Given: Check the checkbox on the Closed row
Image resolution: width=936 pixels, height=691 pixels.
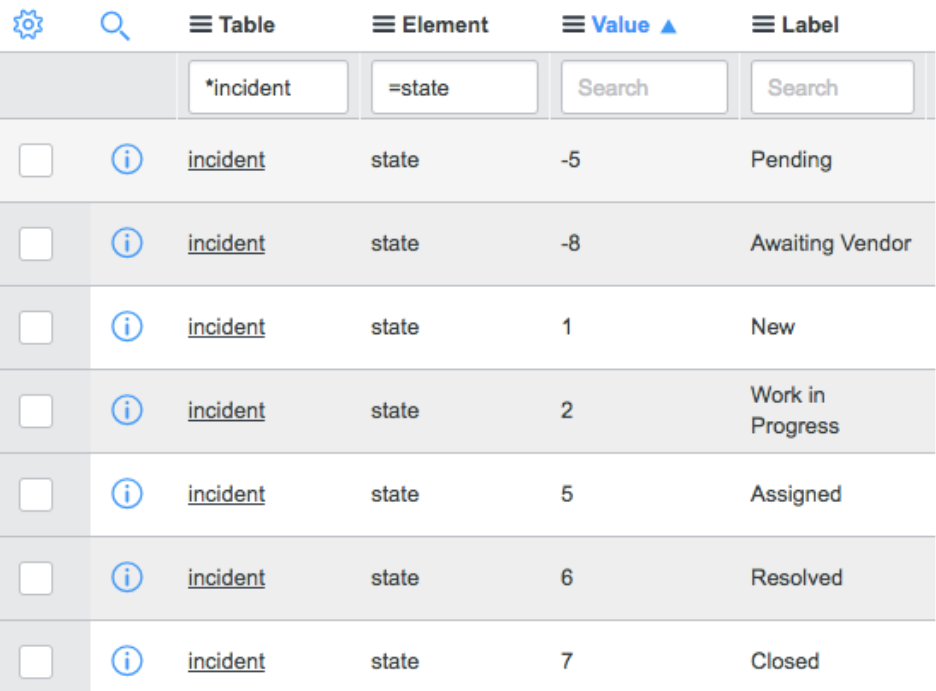Looking at the screenshot, I should pyautogui.click(x=35, y=661).
